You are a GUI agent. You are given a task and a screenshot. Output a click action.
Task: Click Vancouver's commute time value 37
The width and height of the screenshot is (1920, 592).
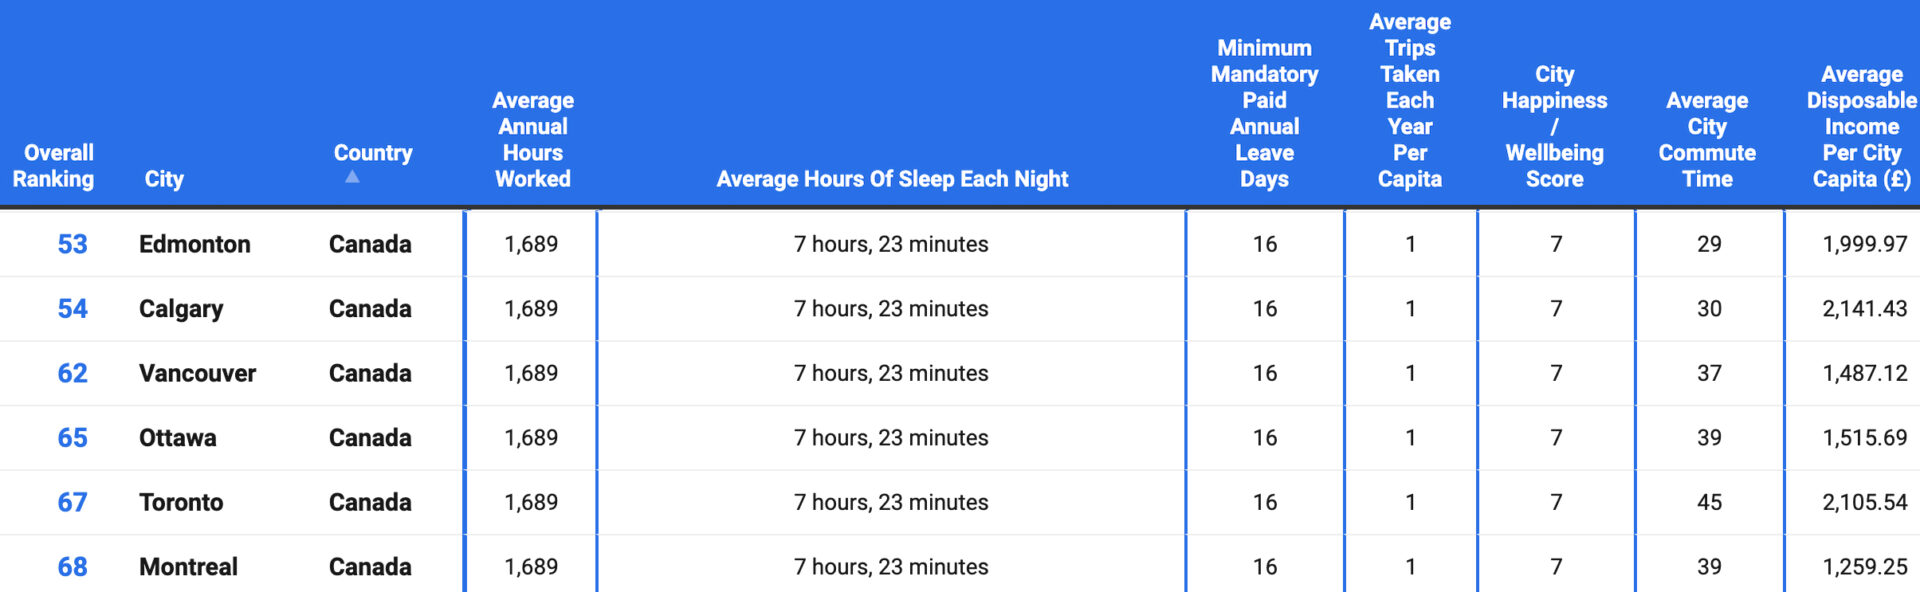(x=1709, y=373)
